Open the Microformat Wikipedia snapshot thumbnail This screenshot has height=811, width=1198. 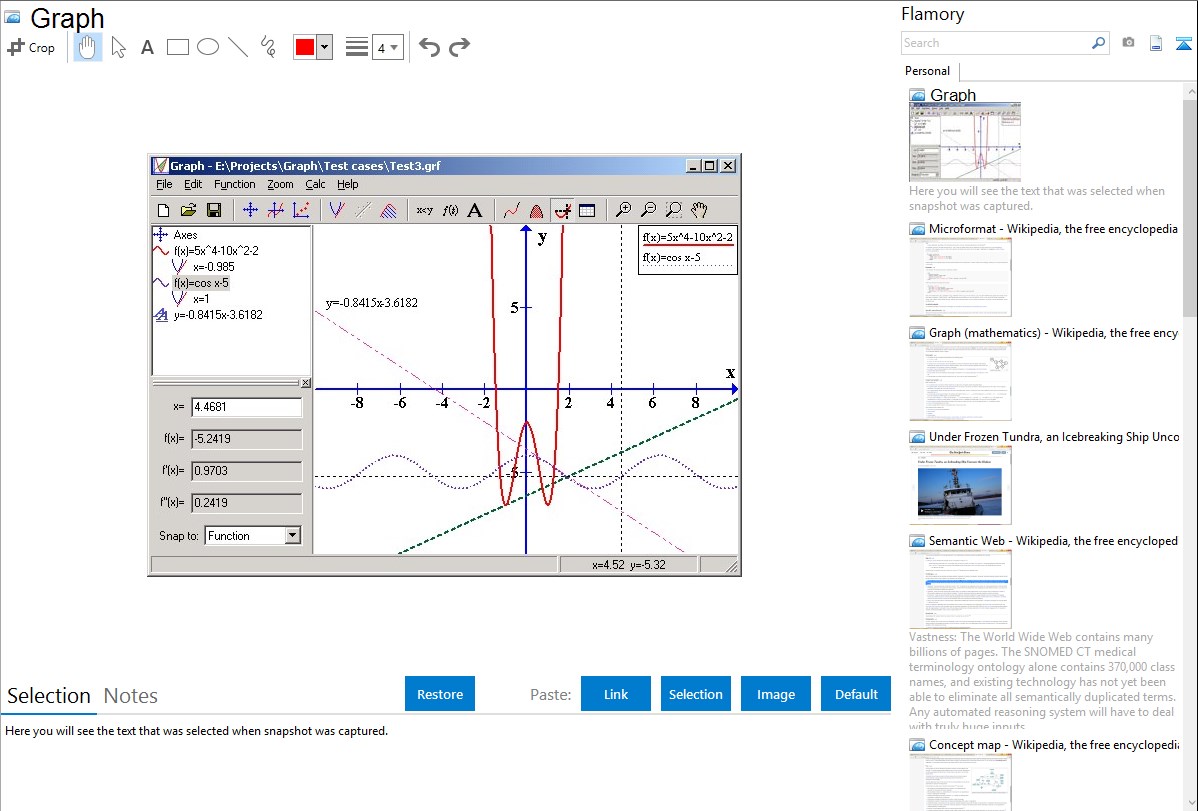coord(960,277)
